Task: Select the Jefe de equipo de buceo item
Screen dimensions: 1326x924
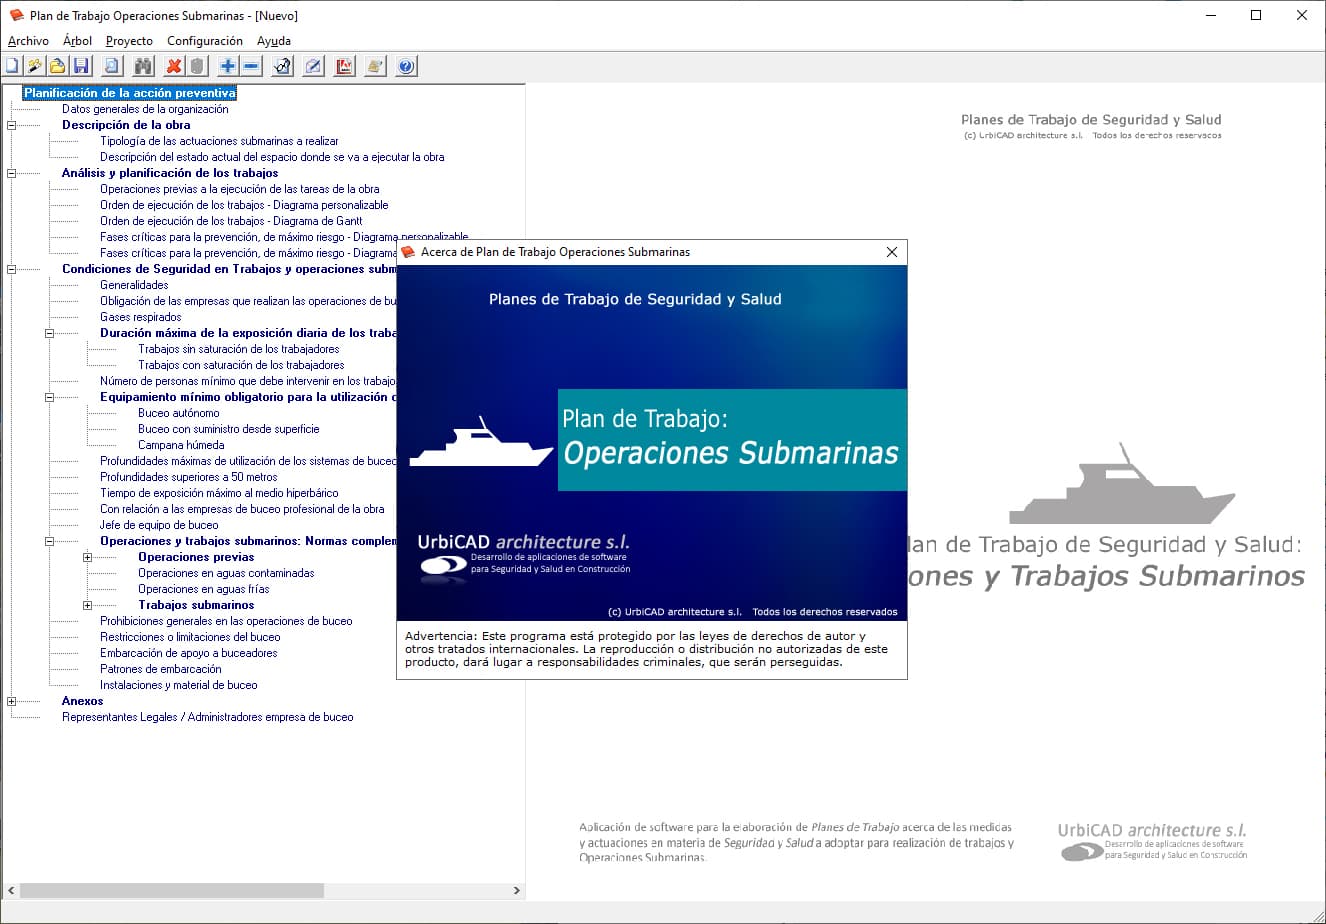Action: coord(159,525)
